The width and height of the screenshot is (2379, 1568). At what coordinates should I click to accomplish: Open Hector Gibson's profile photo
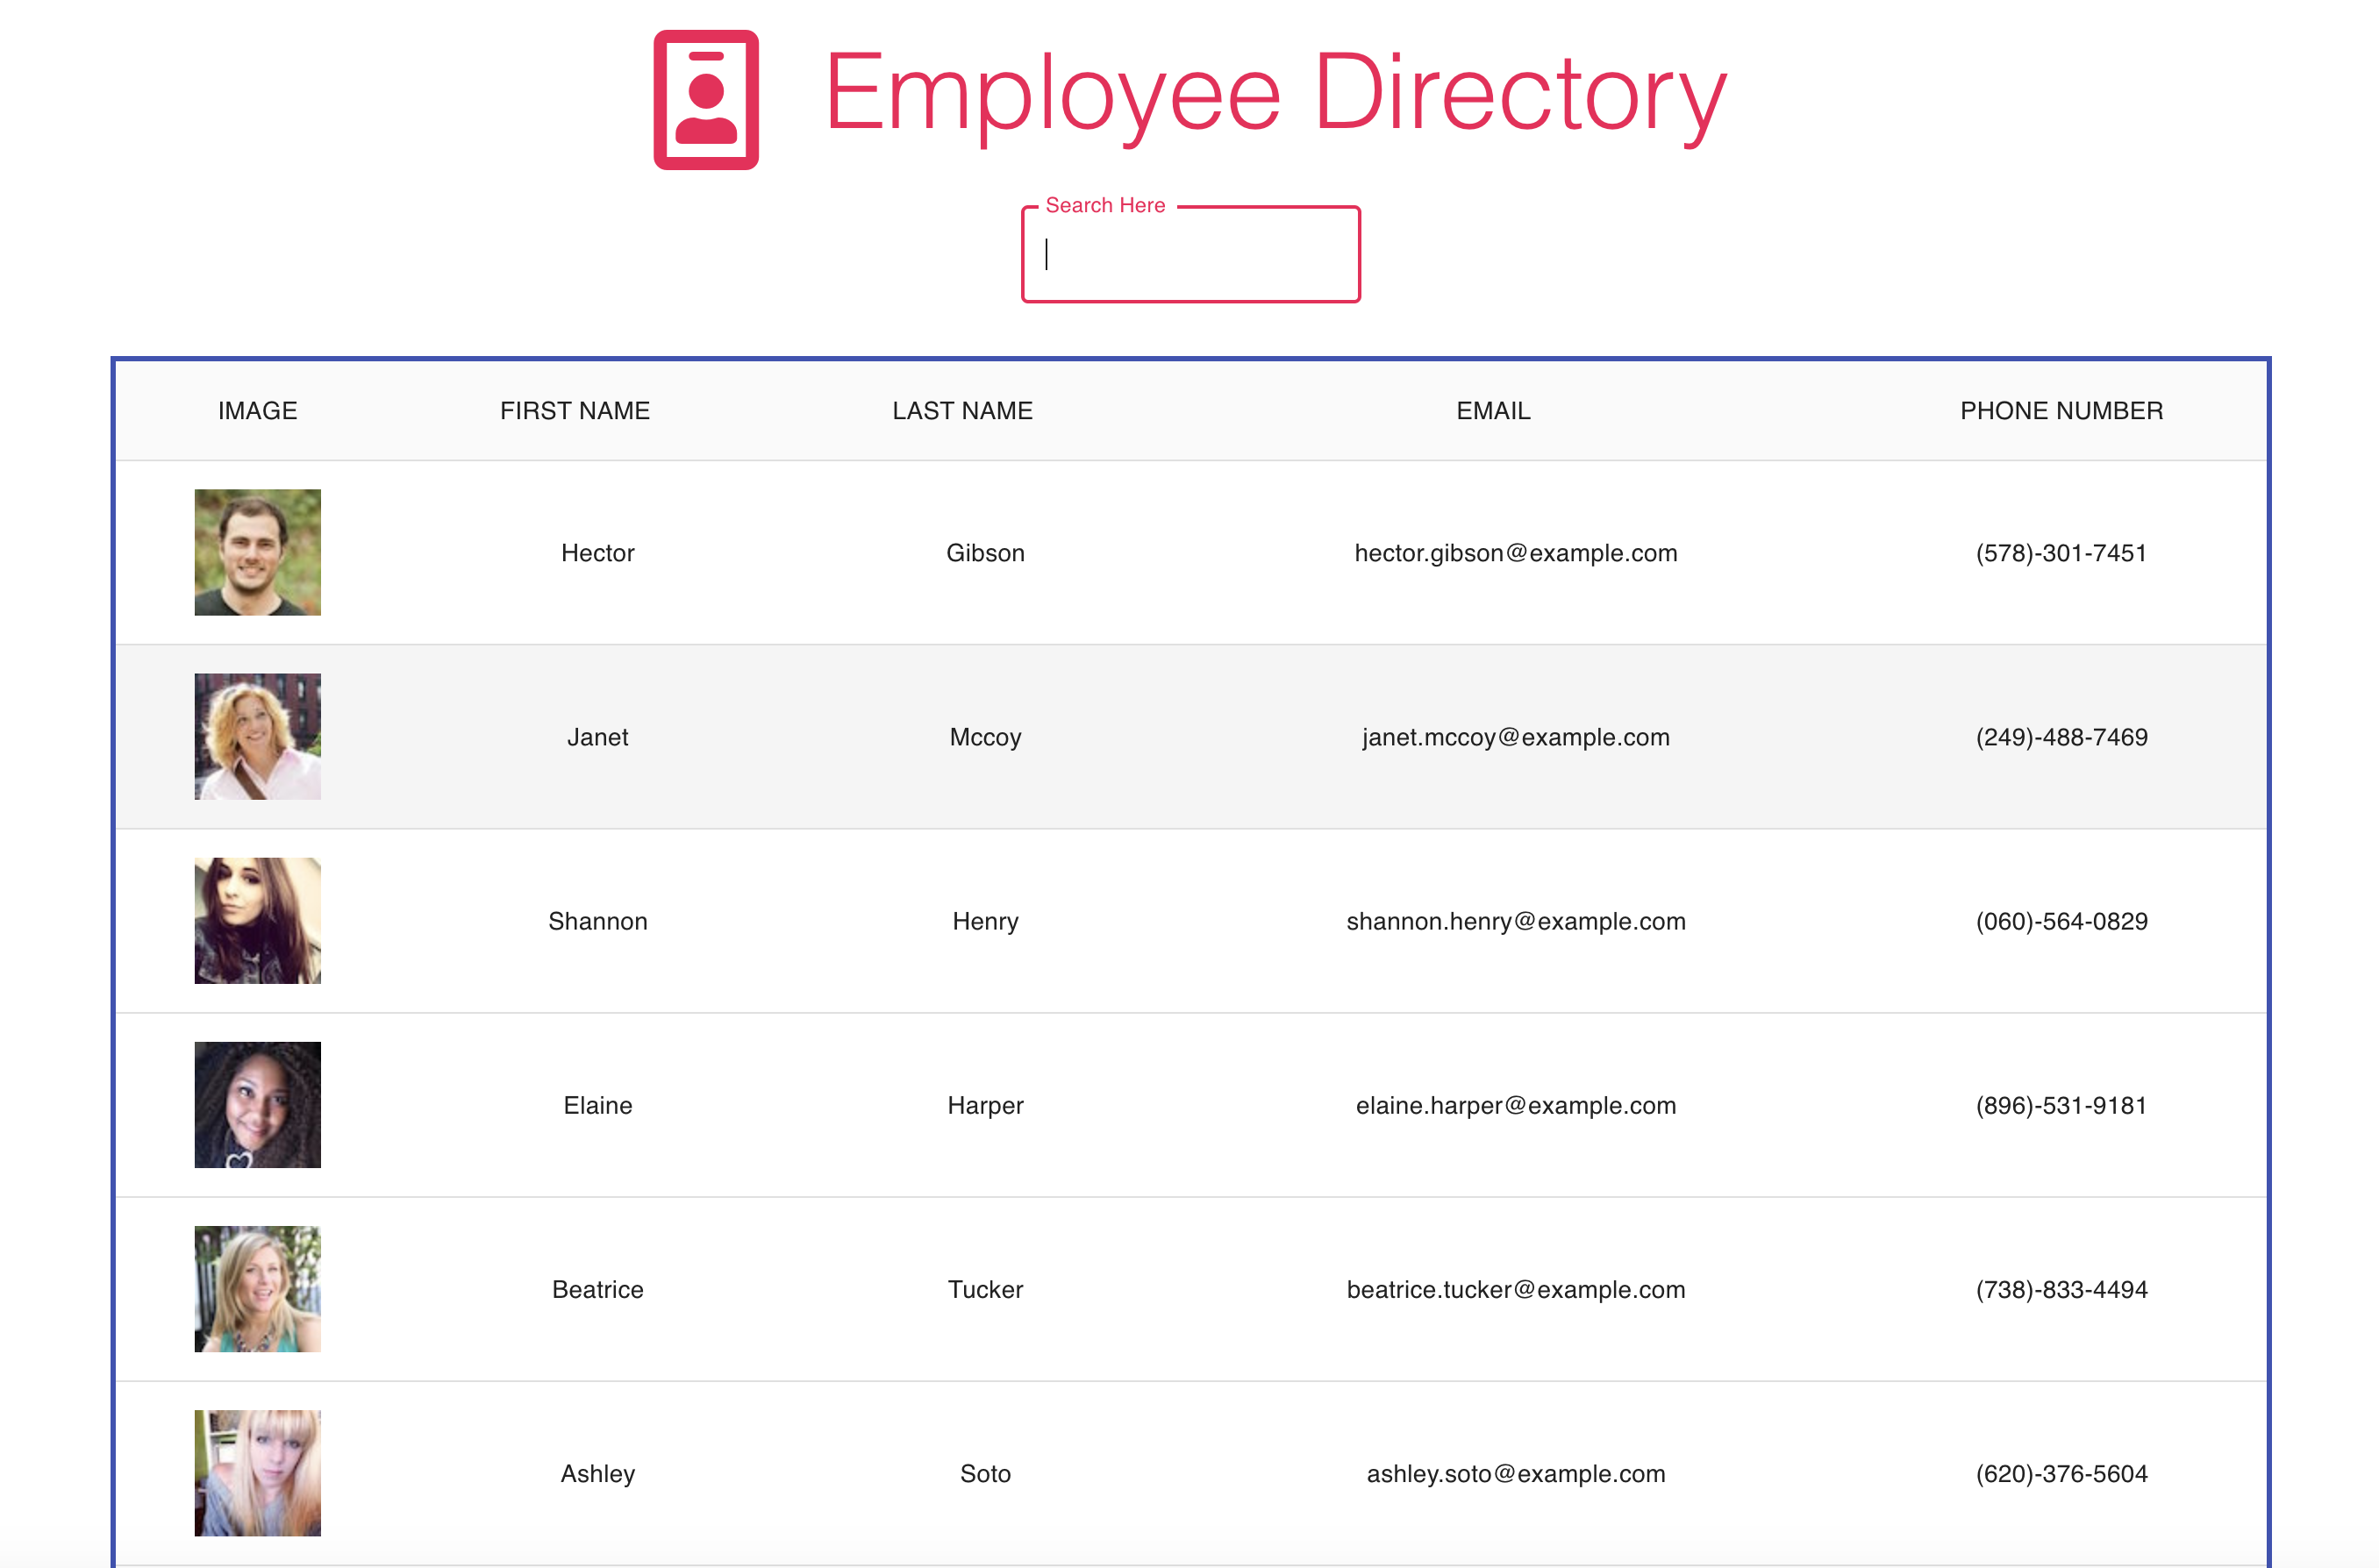(x=256, y=552)
